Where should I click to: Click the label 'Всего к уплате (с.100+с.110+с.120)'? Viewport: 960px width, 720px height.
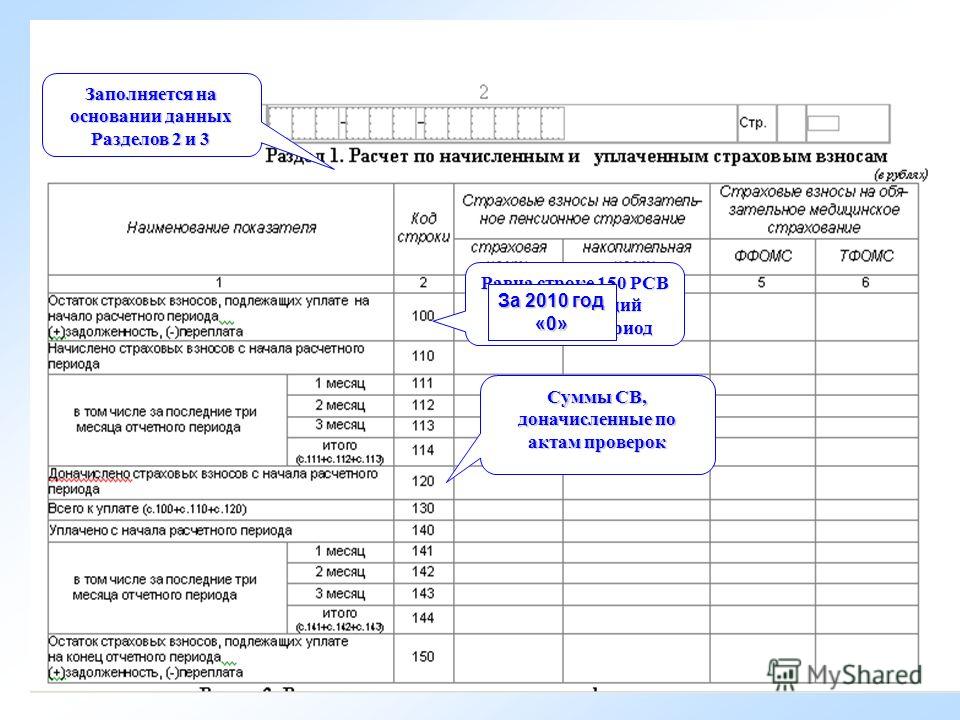[x=148, y=509]
